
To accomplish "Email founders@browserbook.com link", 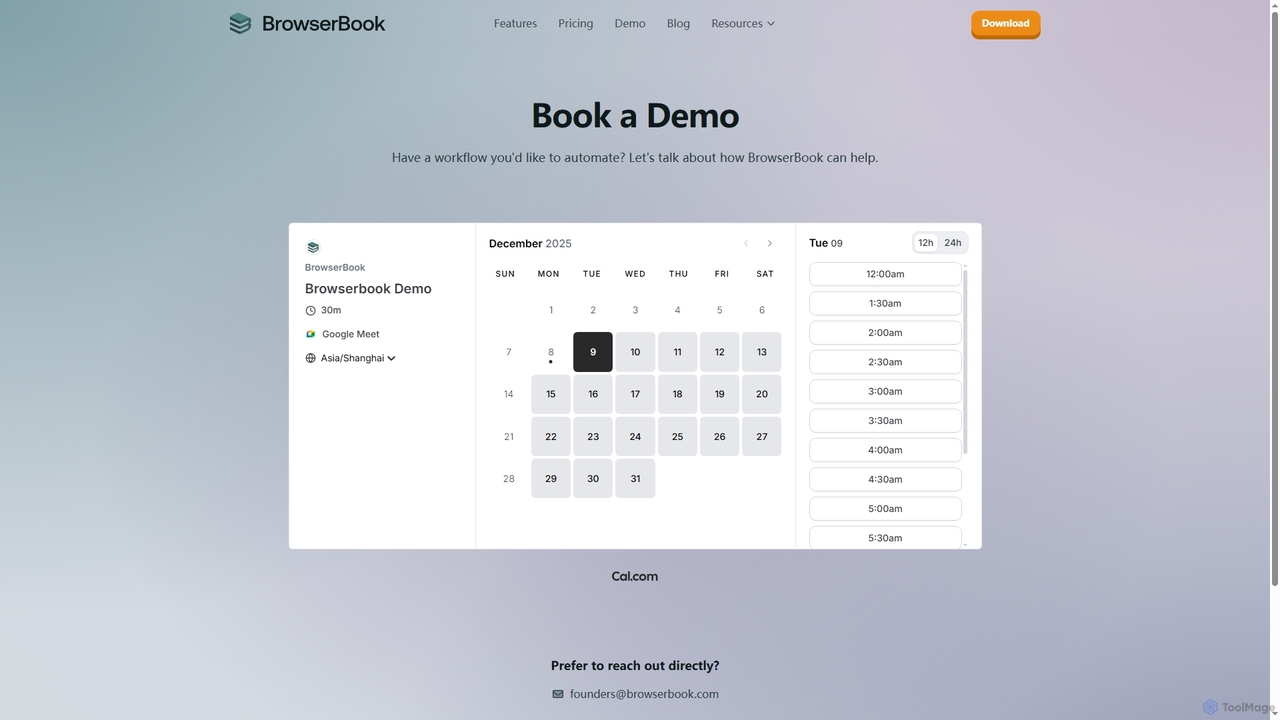I will point(644,694).
